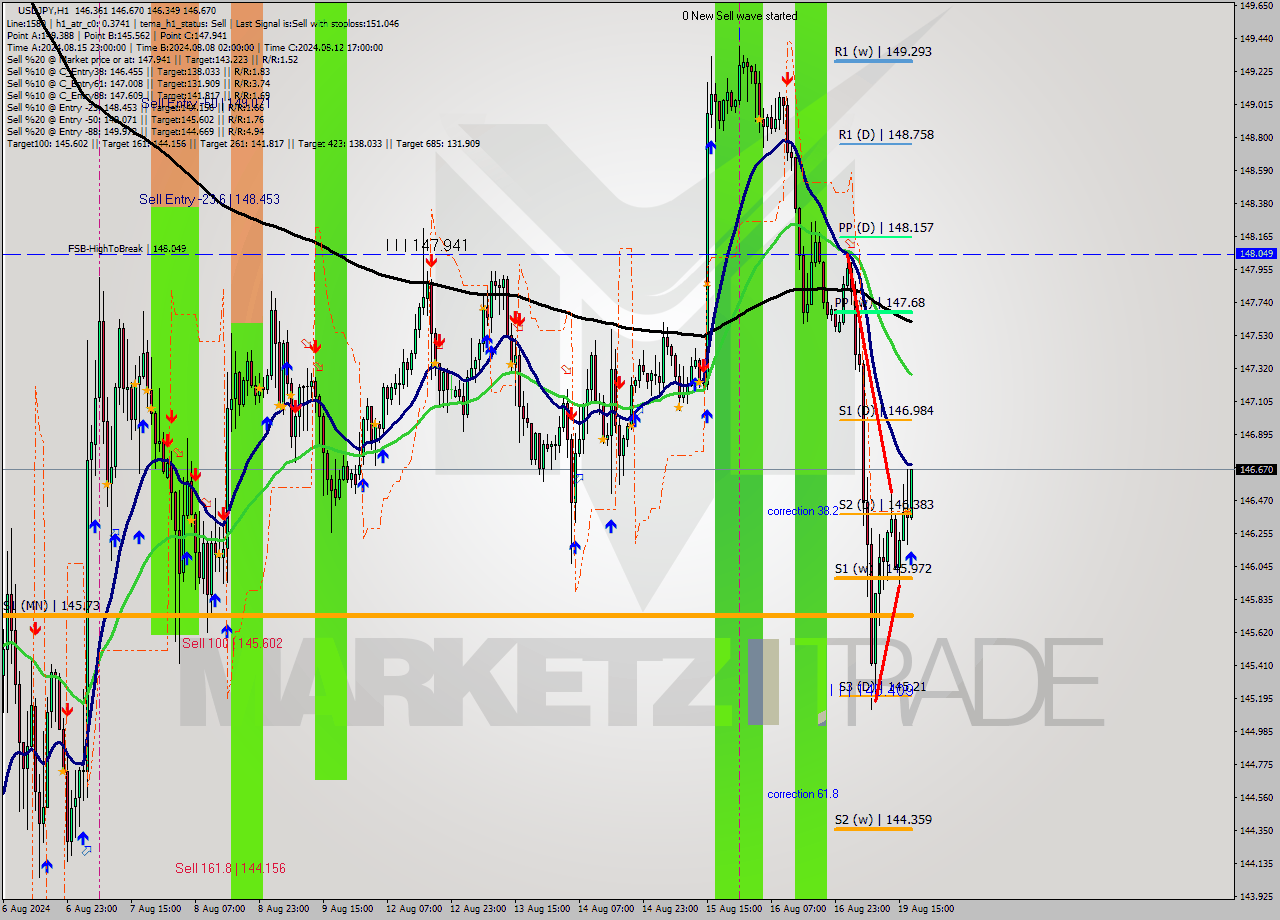Click the 147.105 price axis value

[1256, 401]
